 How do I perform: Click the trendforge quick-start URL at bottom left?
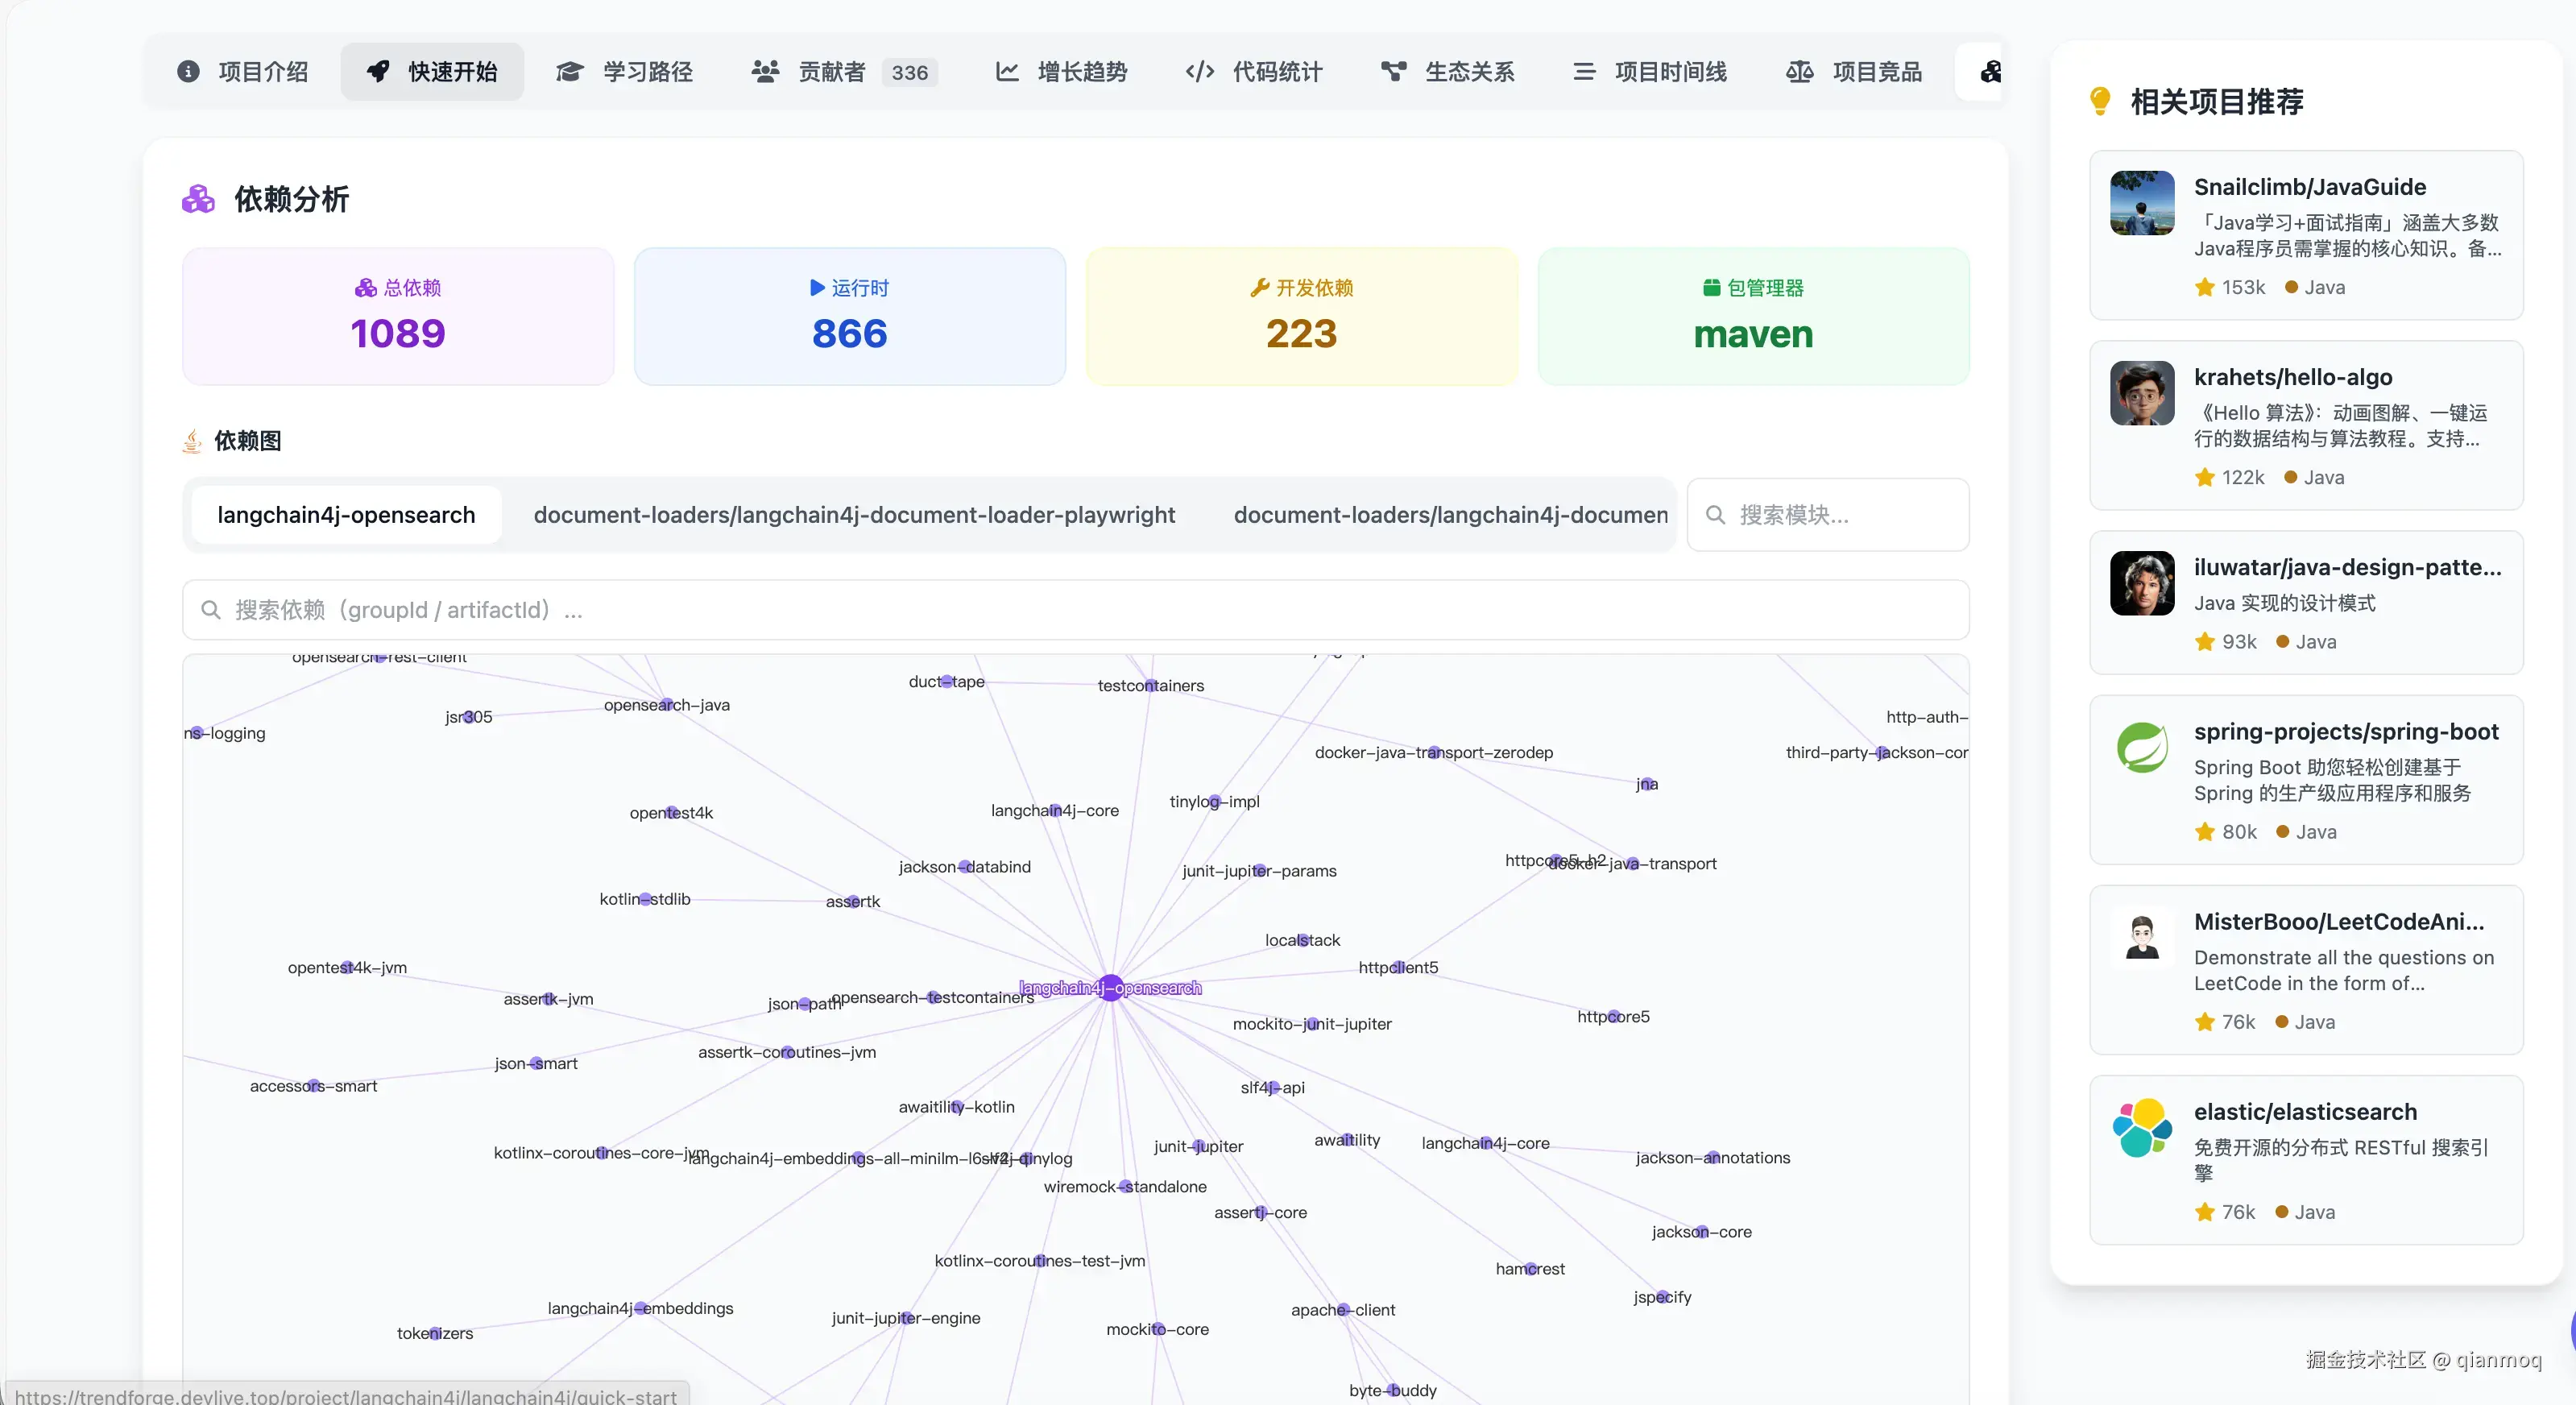point(349,1394)
